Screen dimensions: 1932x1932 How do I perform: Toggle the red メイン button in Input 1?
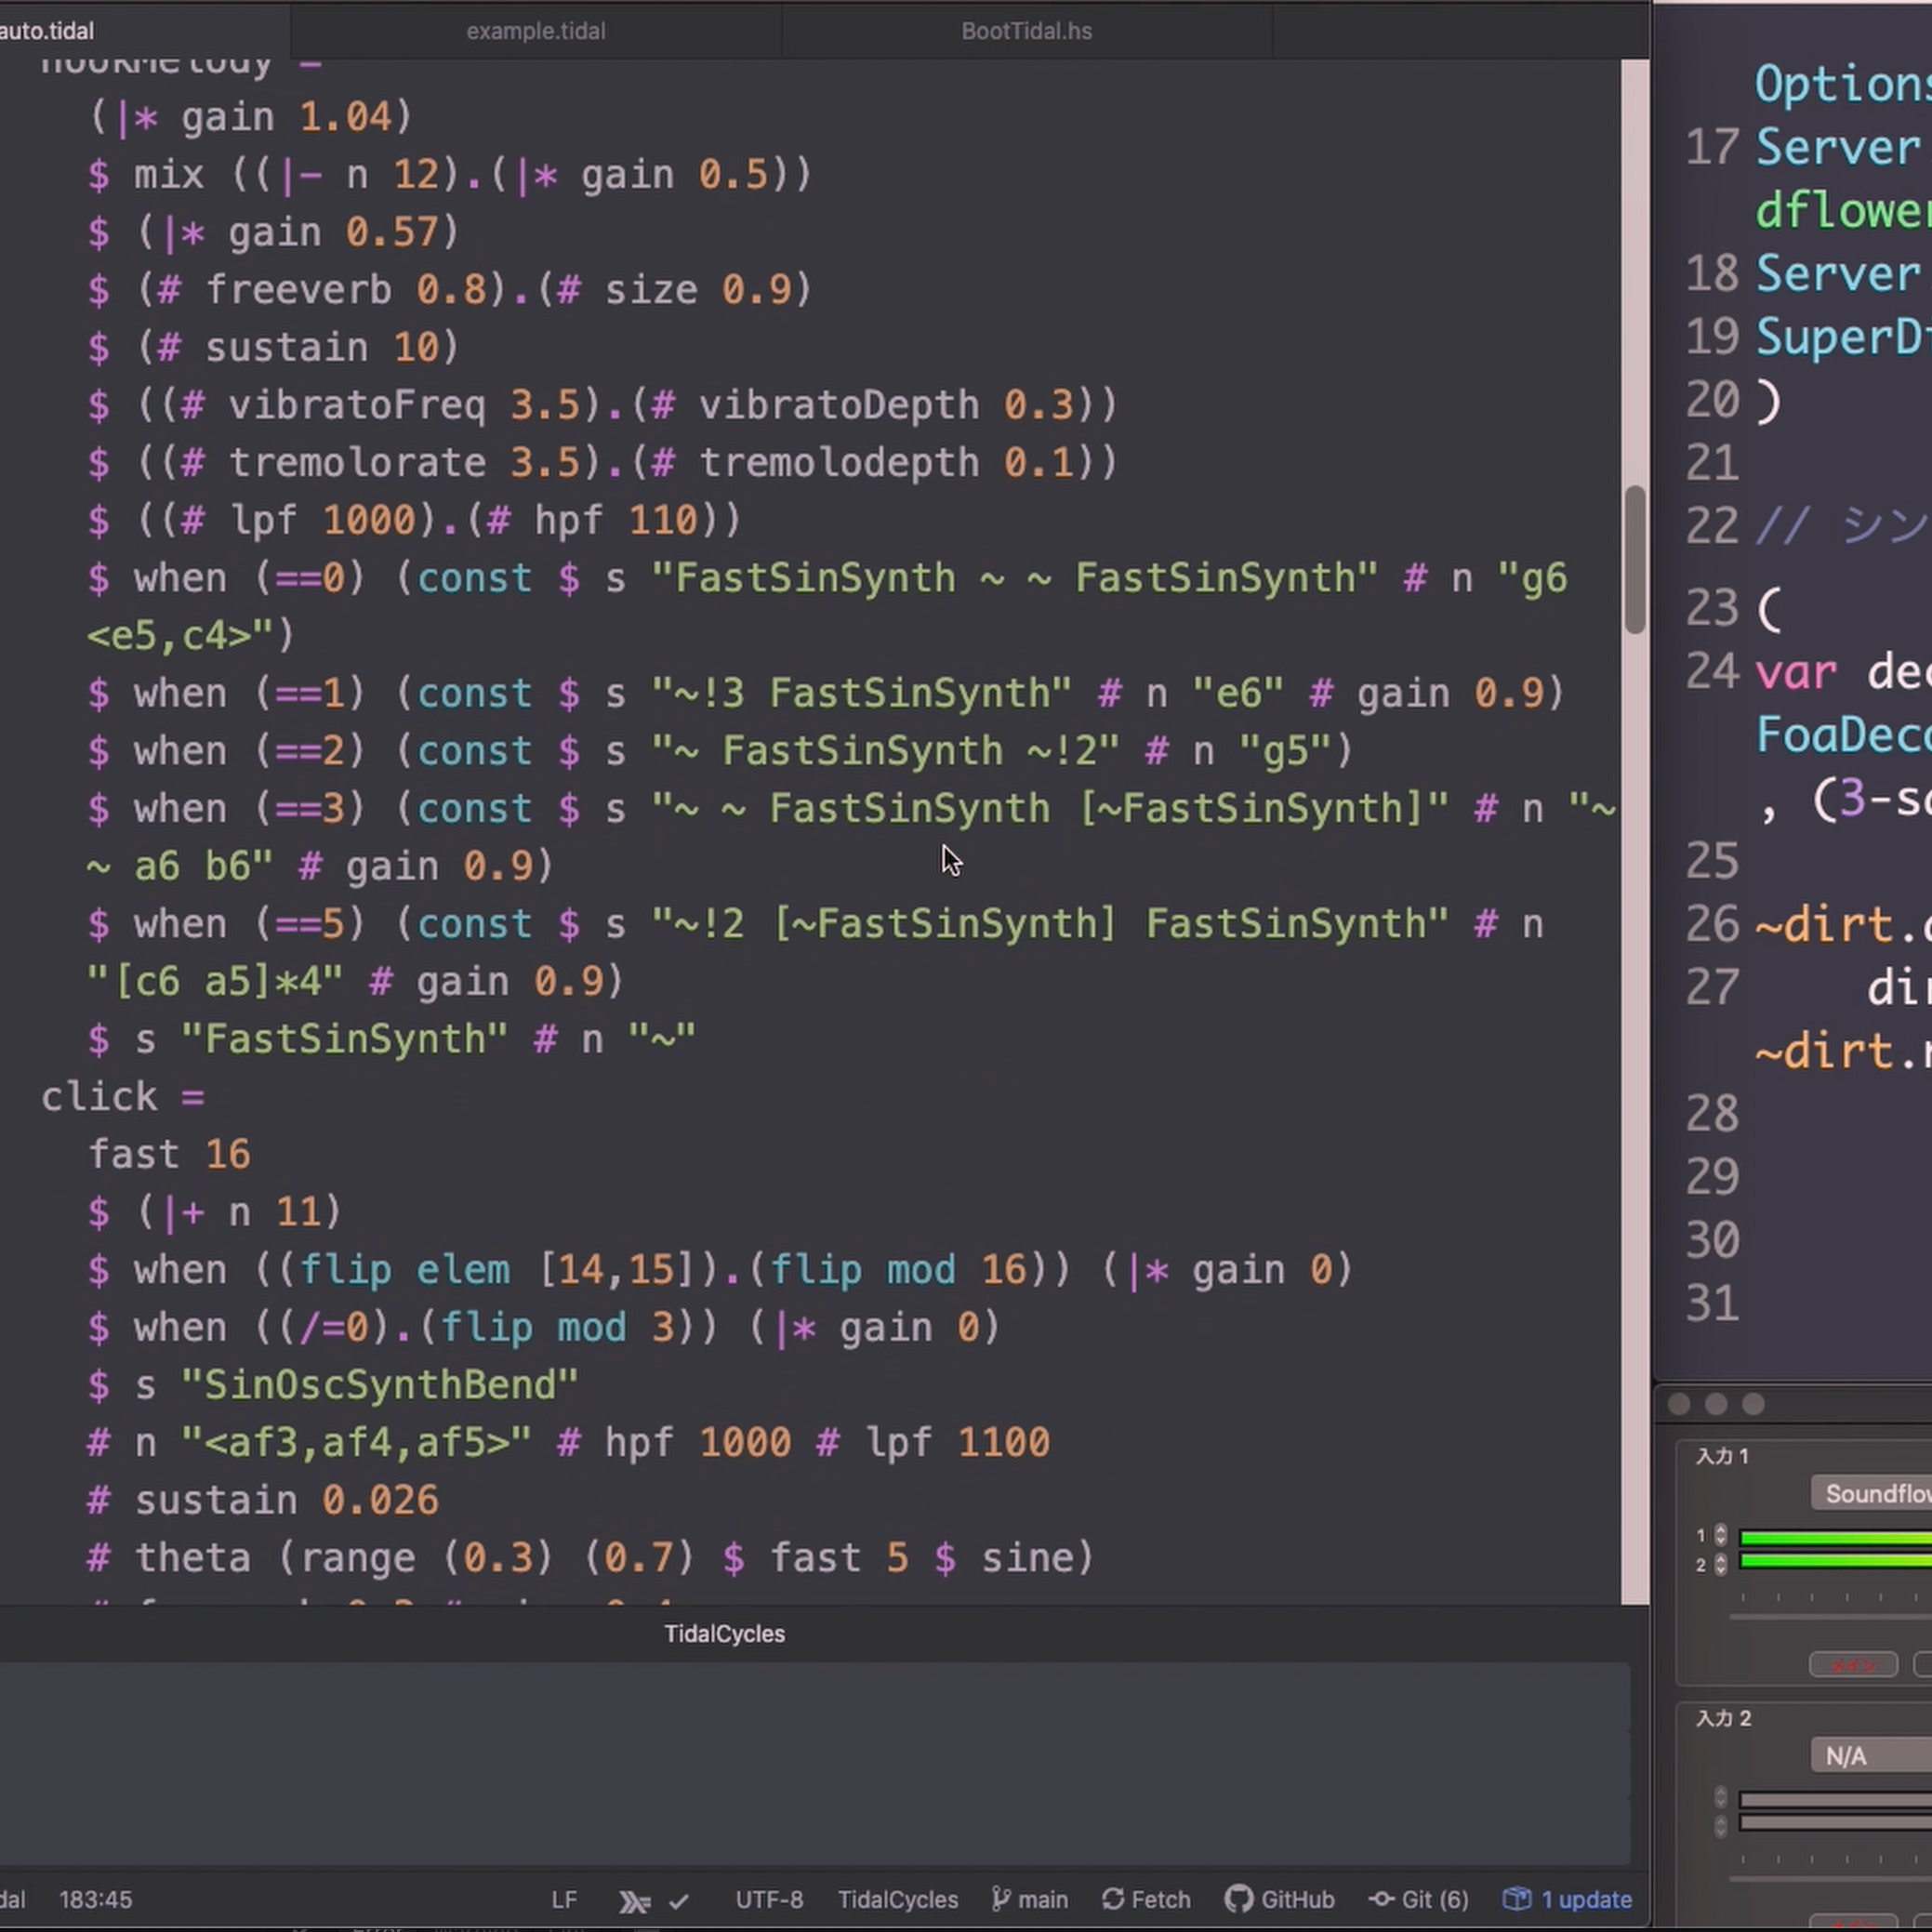[1853, 1665]
